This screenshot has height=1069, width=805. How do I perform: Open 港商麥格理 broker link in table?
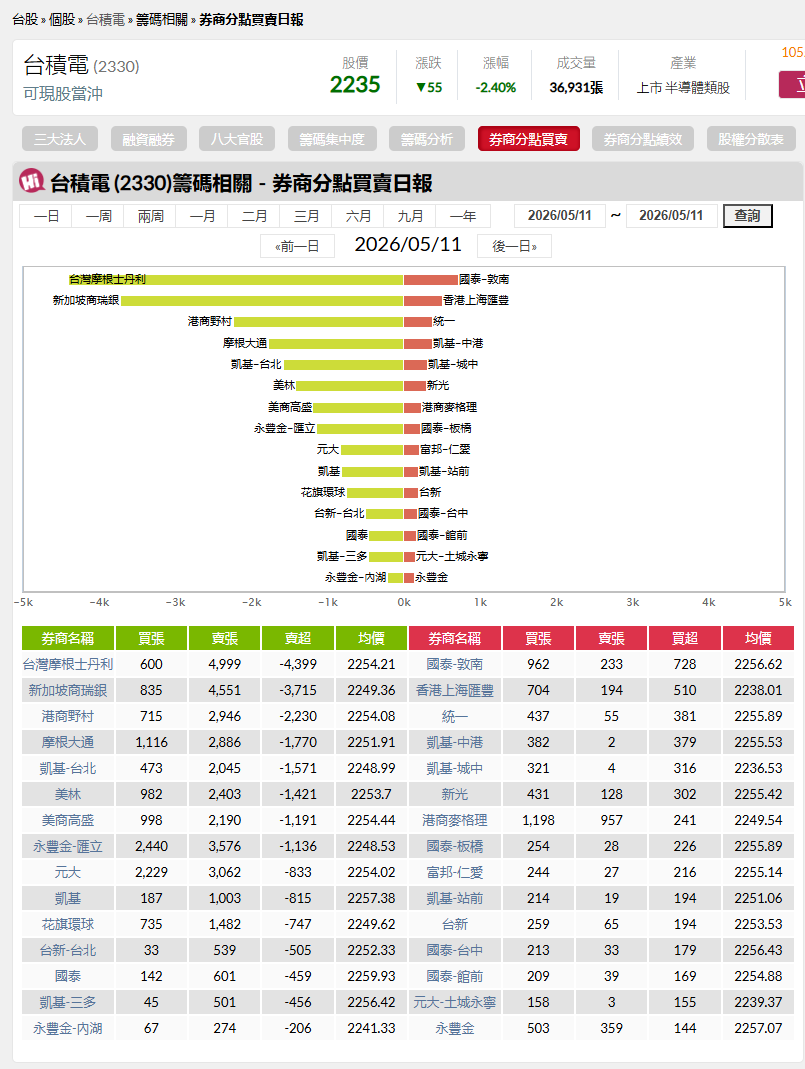point(455,820)
